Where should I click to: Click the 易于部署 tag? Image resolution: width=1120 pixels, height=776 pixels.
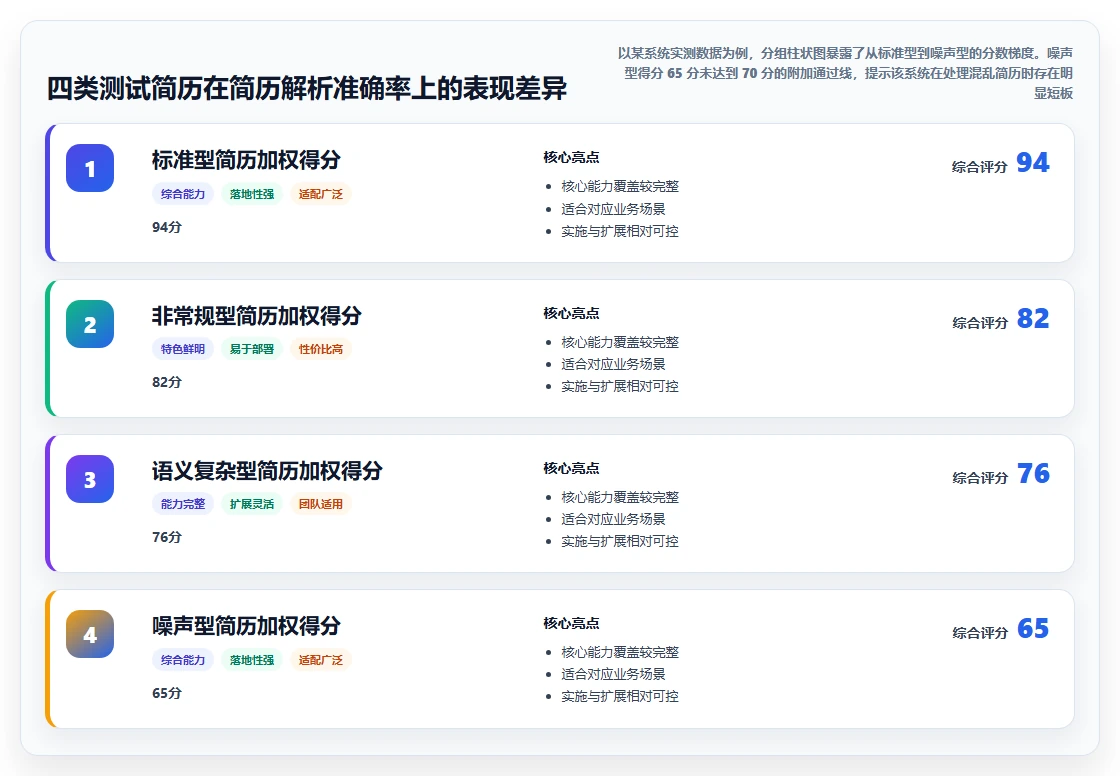[x=251, y=349]
